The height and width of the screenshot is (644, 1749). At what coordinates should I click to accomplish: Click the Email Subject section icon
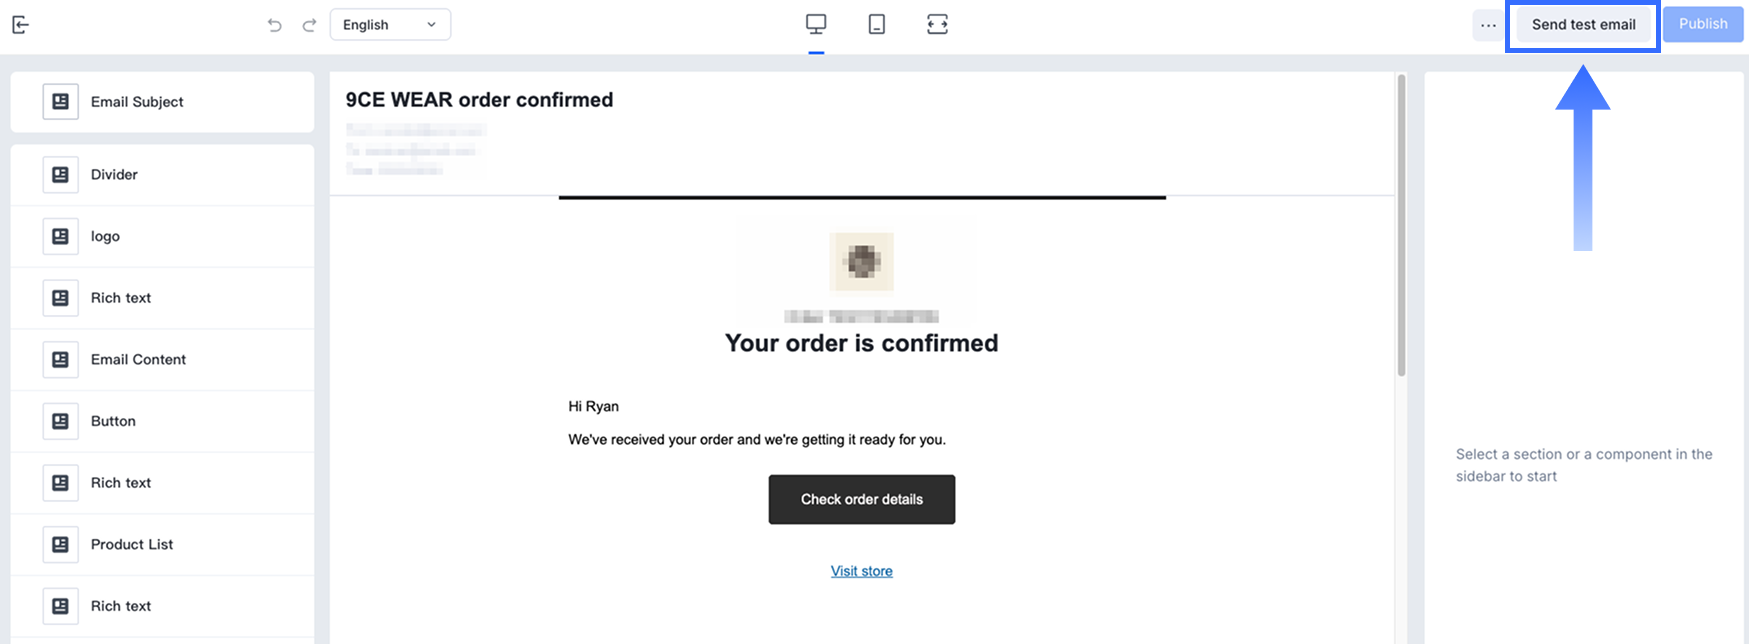60,102
